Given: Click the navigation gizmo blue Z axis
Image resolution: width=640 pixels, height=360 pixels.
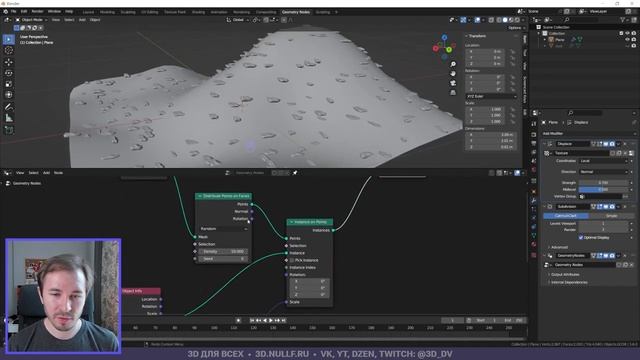Looking at the screenshot, I should 444,38.
